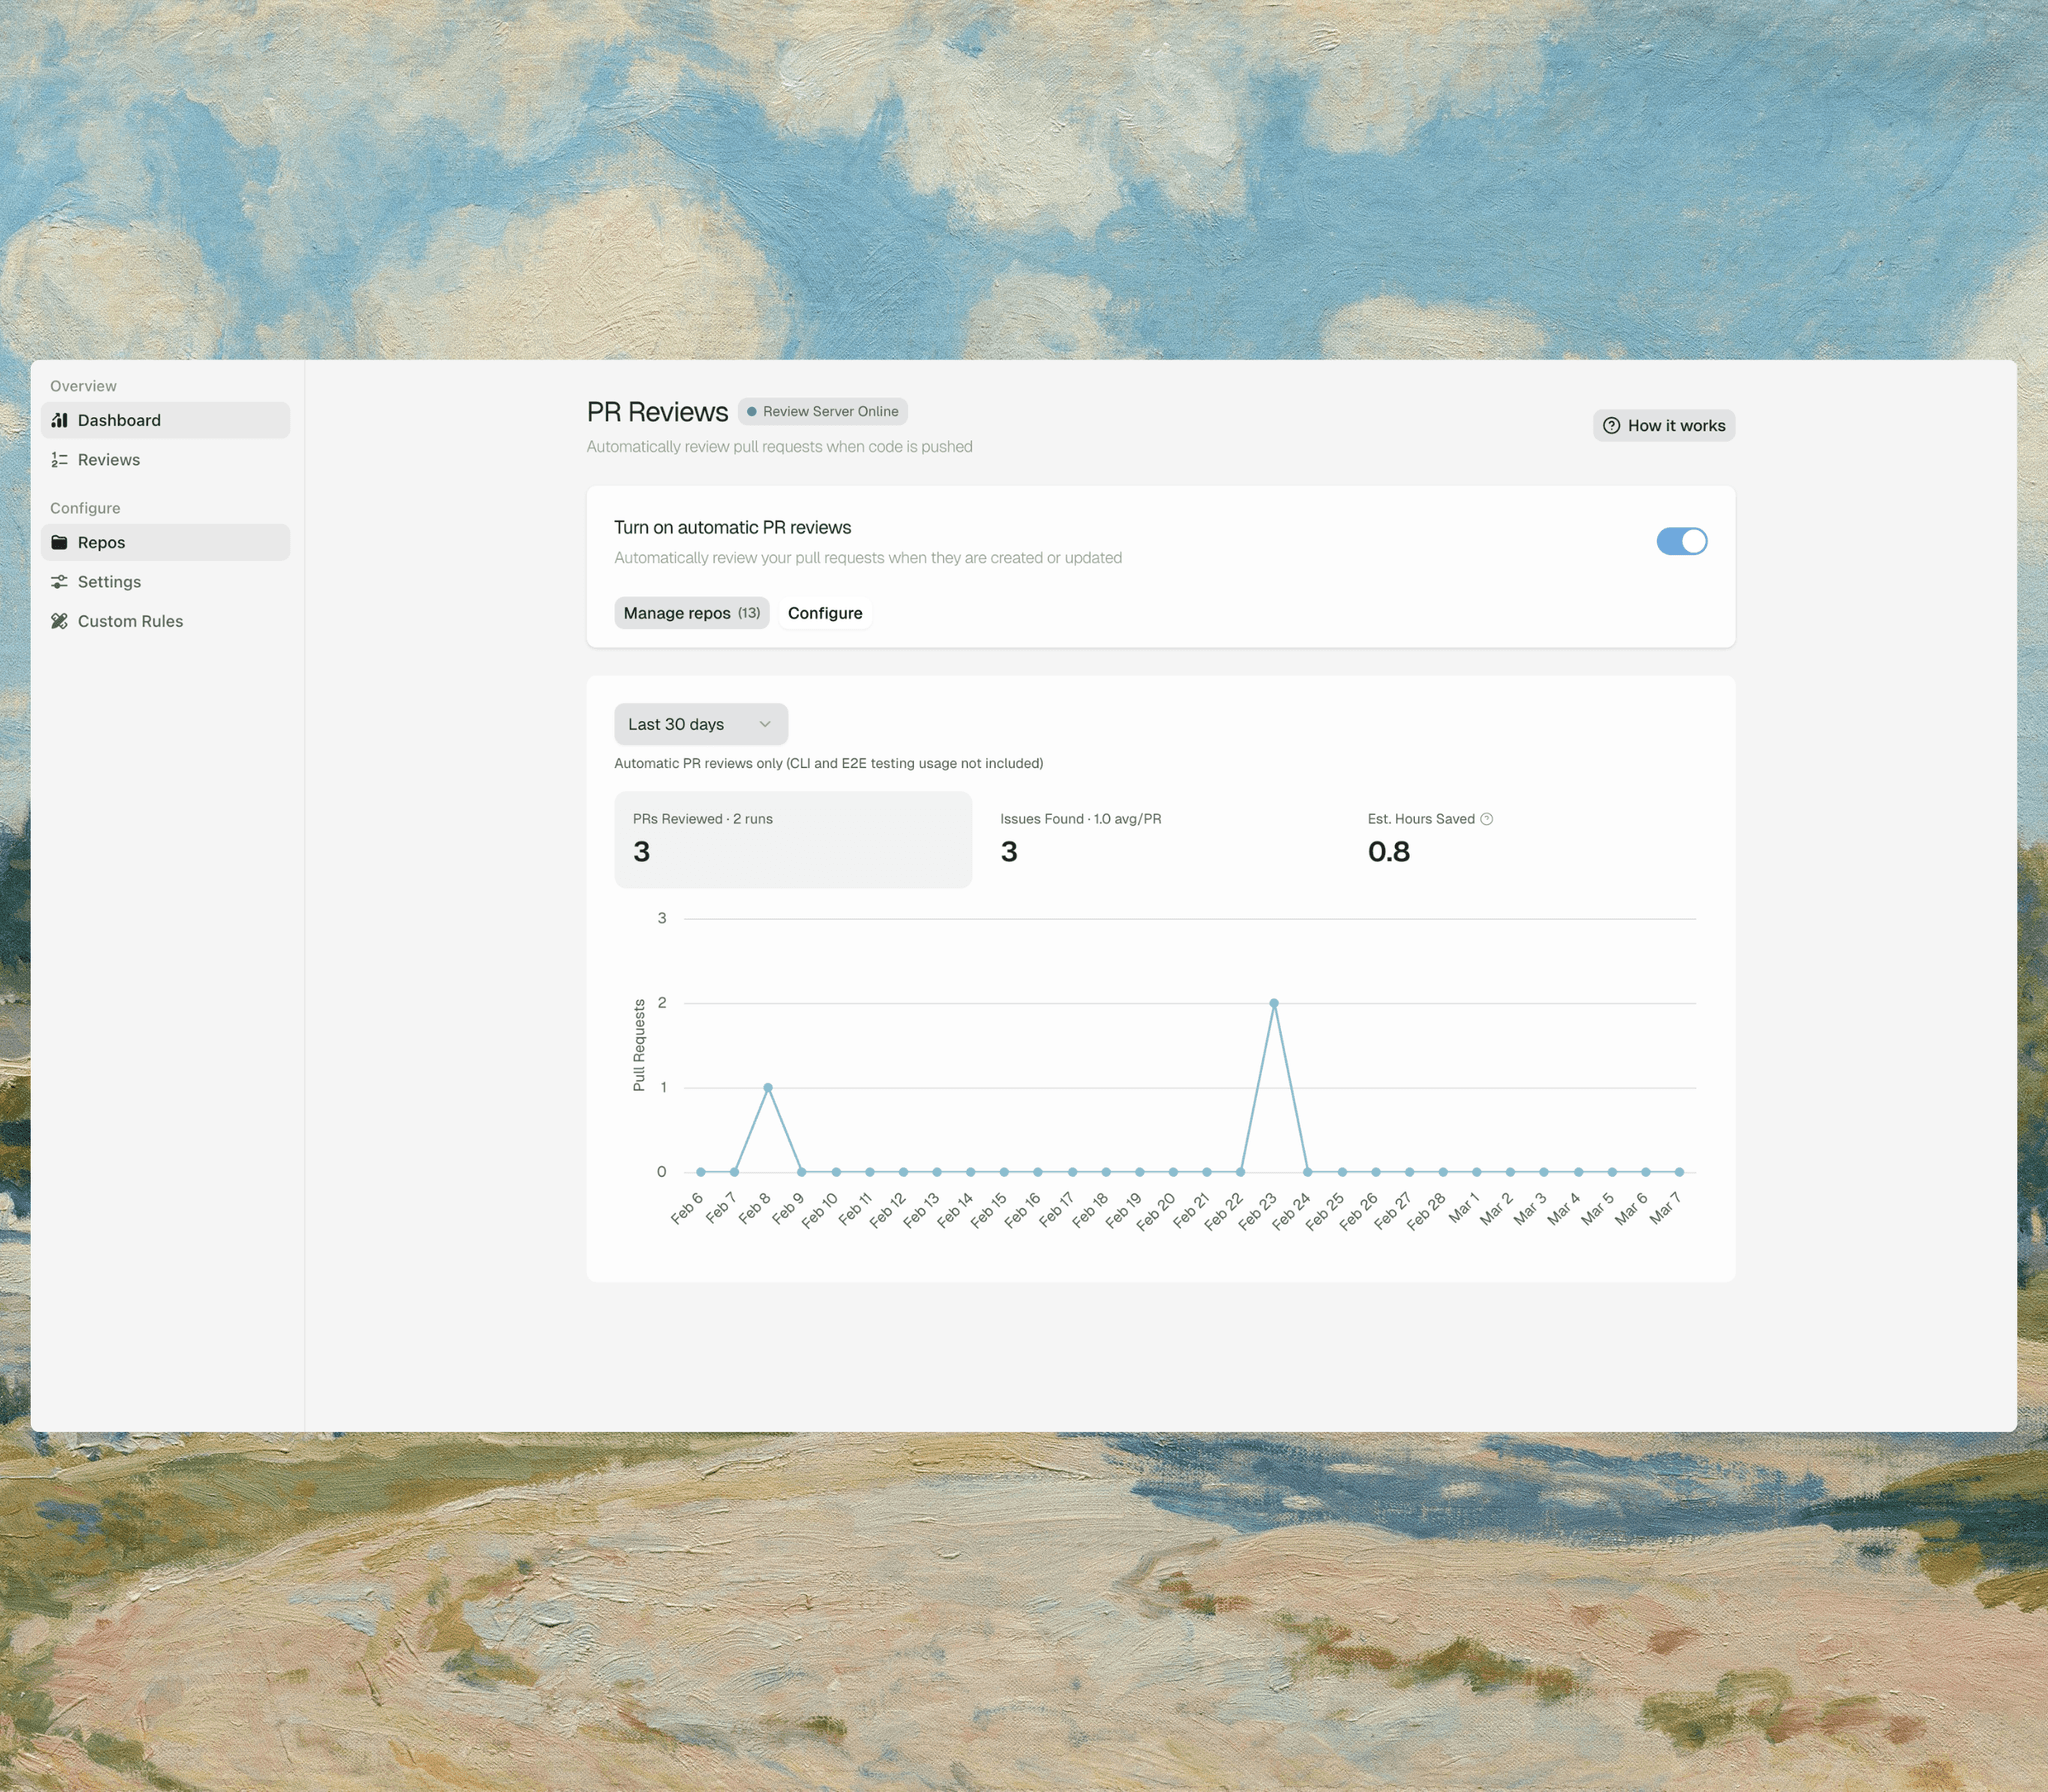Click the Reviews list icon in sidebar
This screenshot has width=2048, height=1792.
coord(59,460)
